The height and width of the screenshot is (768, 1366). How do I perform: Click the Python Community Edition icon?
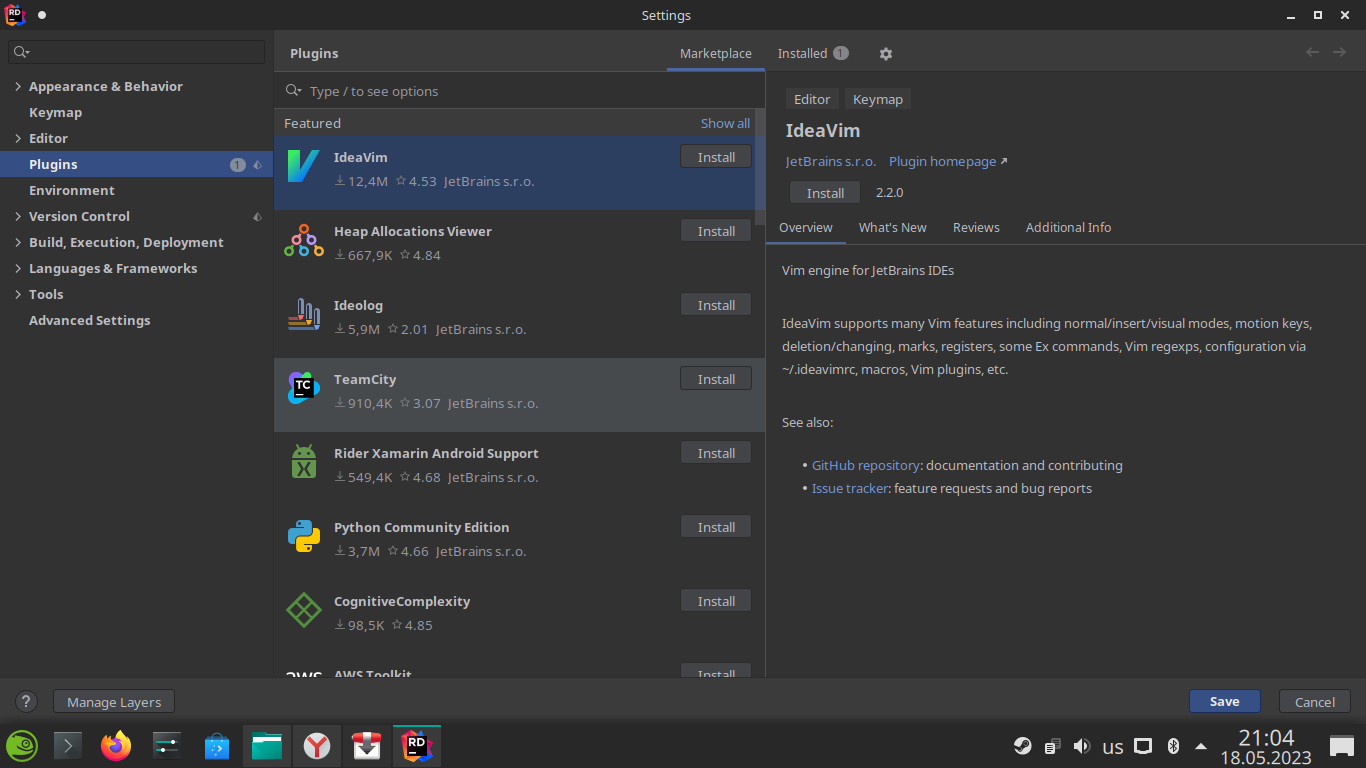tap(303, 536)
